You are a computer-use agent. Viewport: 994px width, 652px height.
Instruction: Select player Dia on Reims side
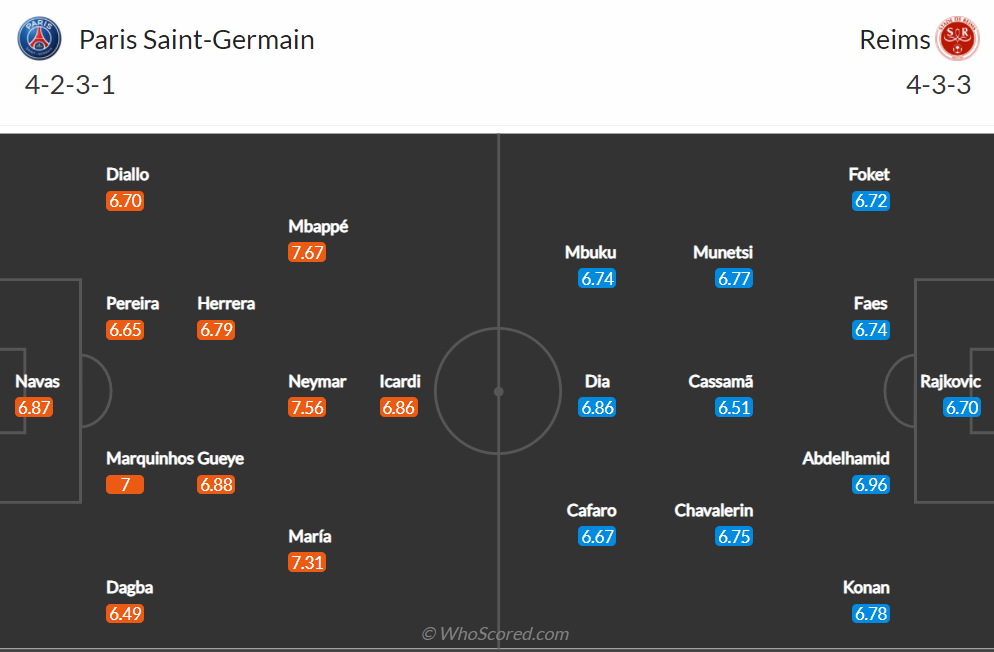pos(597,381)
